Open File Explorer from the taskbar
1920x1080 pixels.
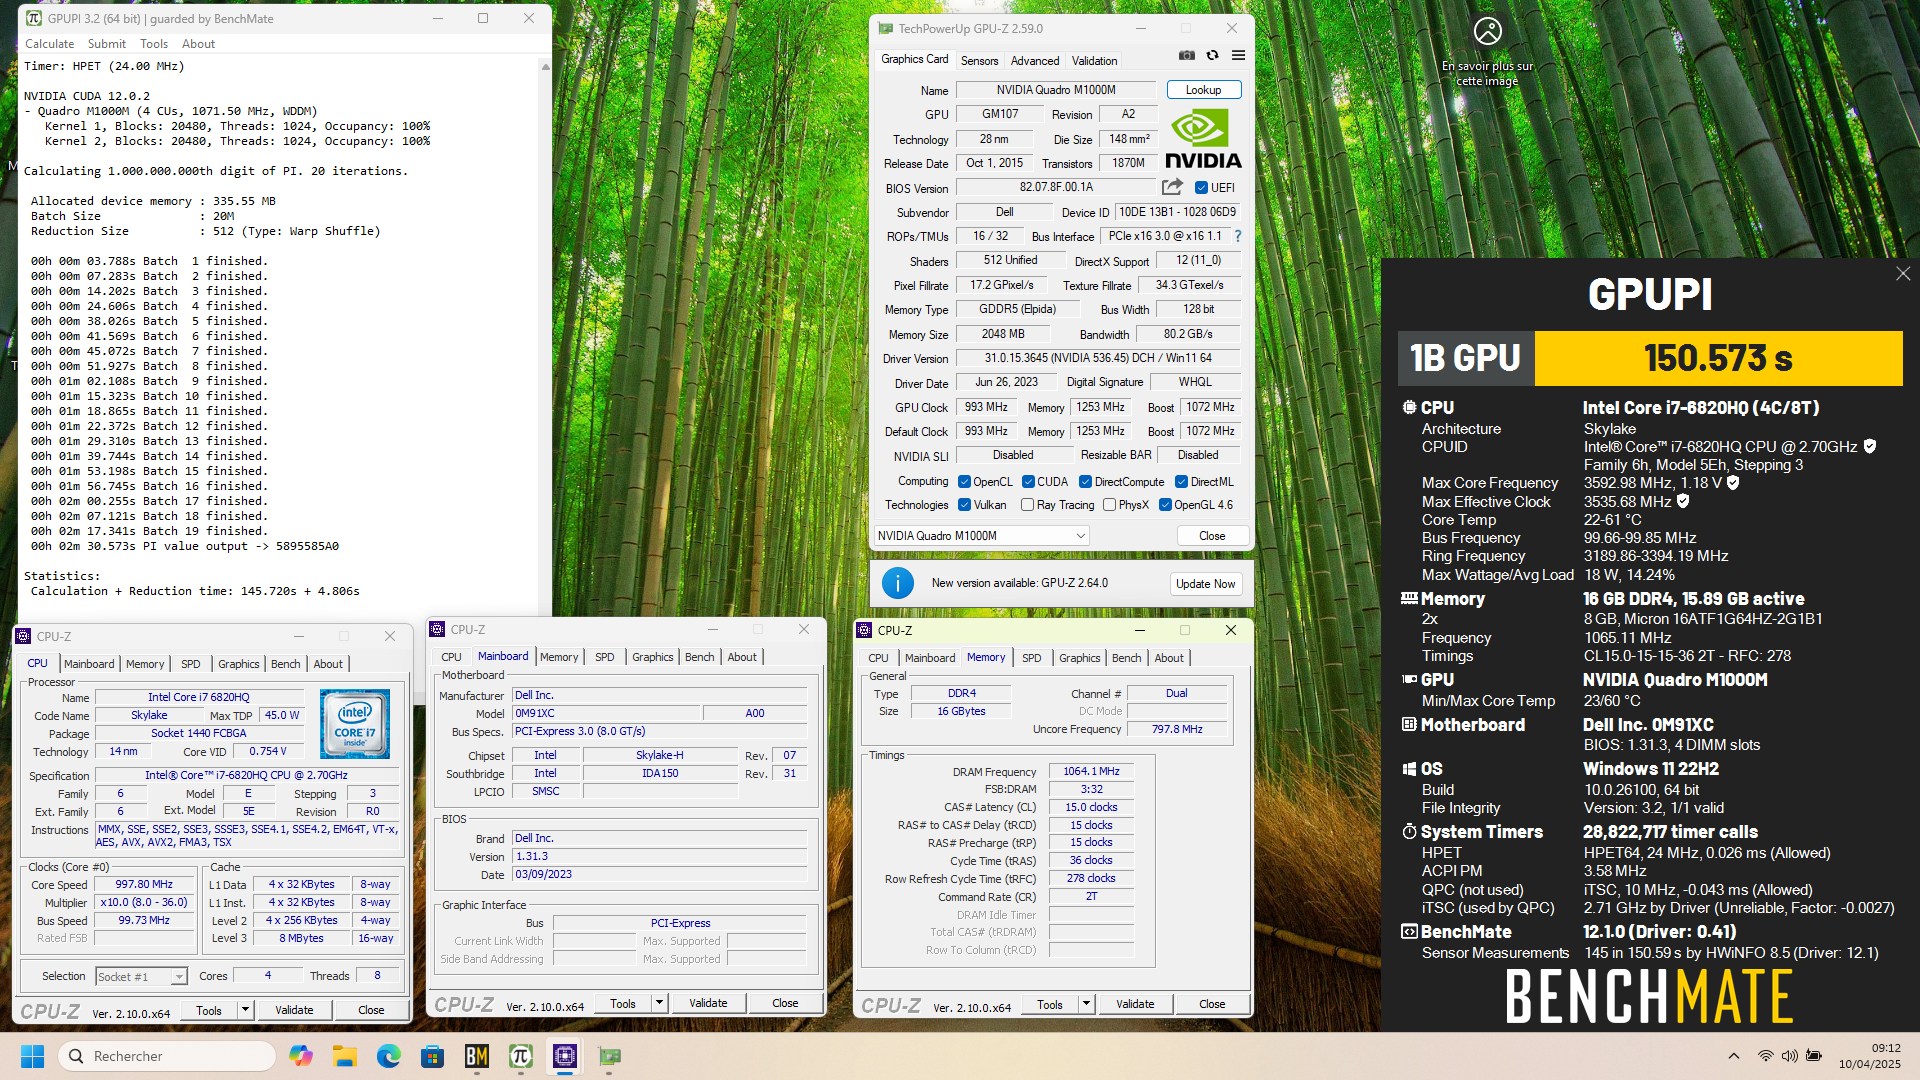pos(344,1056)
